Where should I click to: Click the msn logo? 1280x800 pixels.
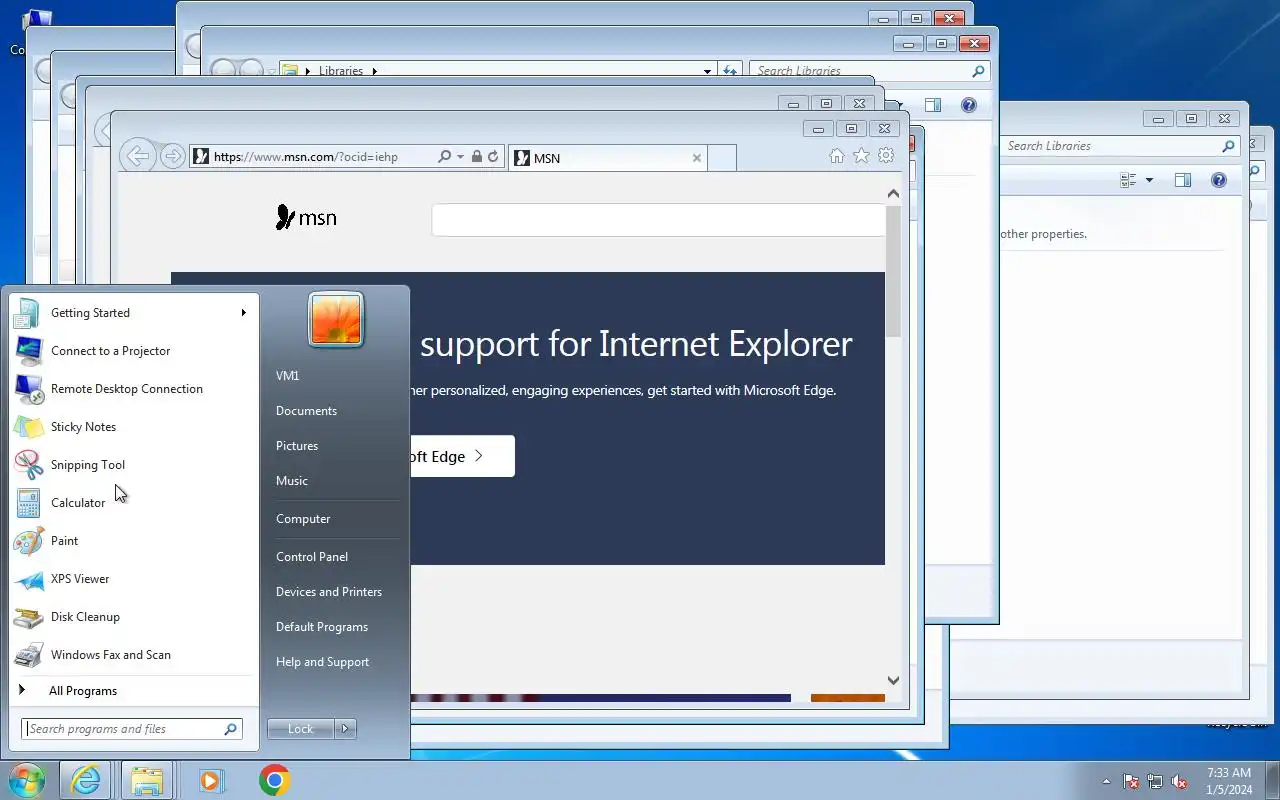[306, 217]
